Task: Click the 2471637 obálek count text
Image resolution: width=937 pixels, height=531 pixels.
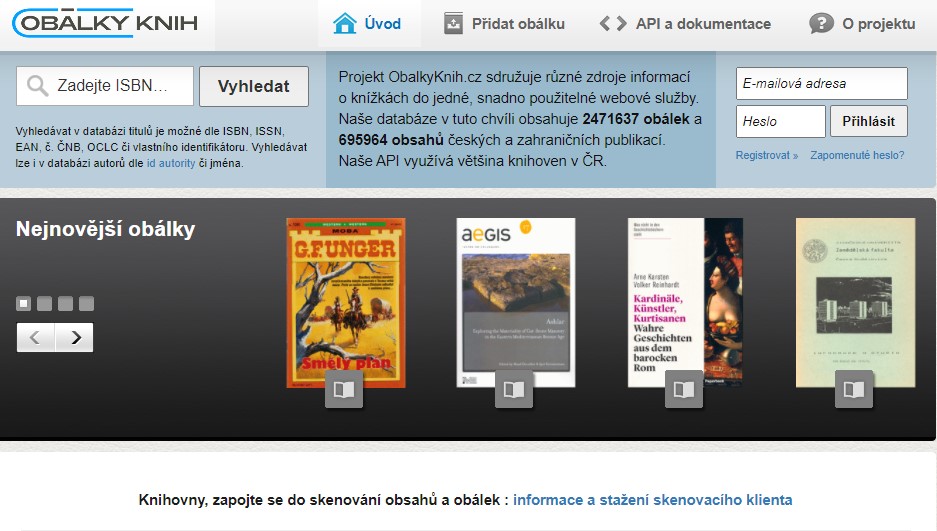Action: click(636, 119)
